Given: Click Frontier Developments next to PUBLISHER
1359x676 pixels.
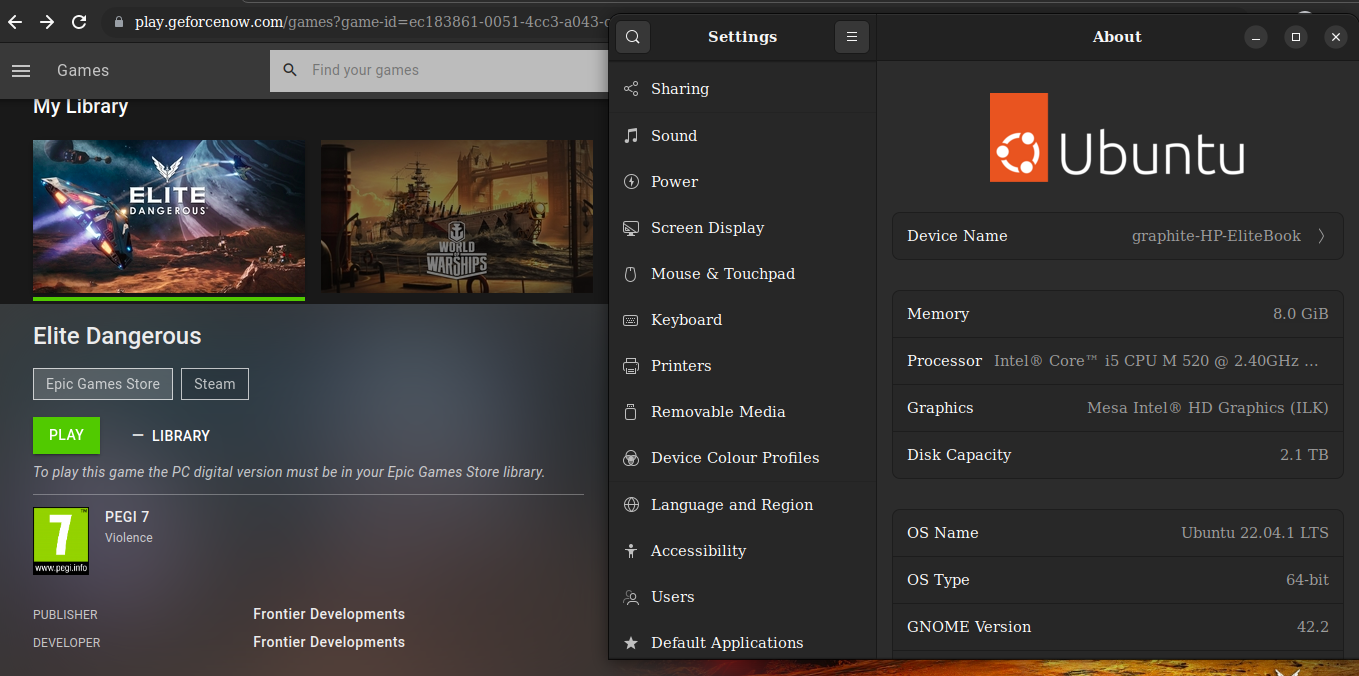Looking at the screenshot, I should point(329,614).
